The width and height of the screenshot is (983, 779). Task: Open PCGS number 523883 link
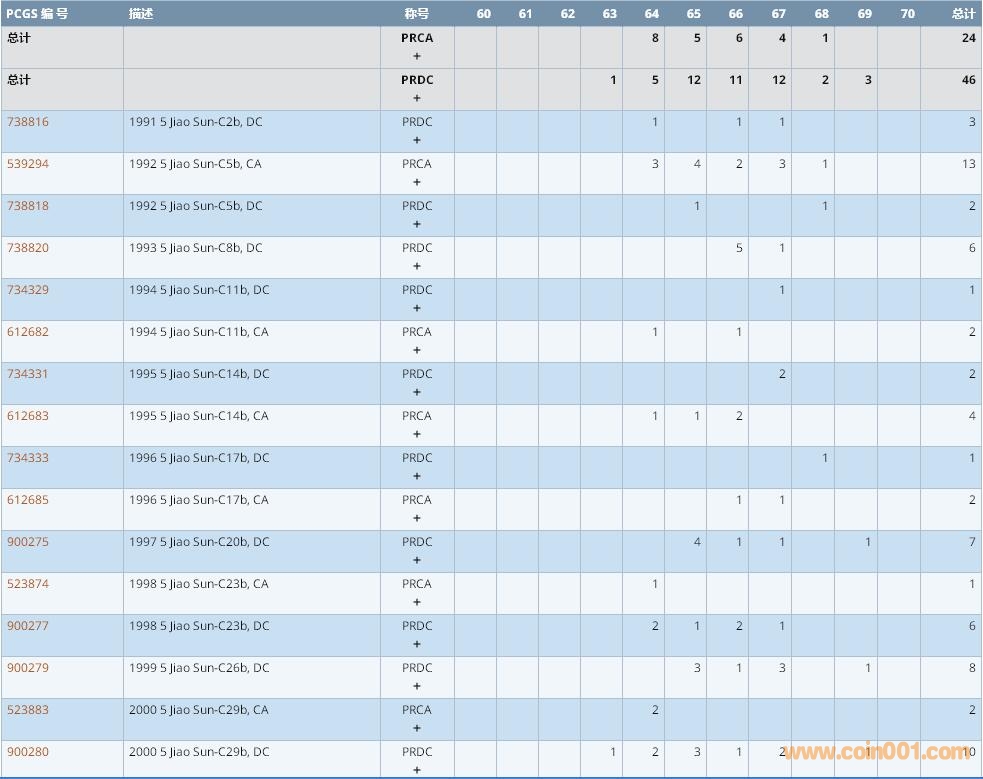(x=28, y=710)
